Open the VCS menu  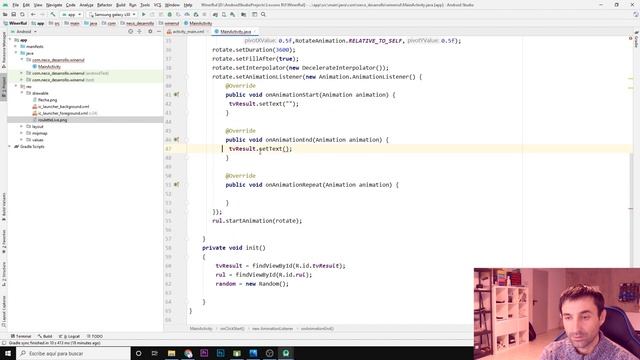pos(157,5)
